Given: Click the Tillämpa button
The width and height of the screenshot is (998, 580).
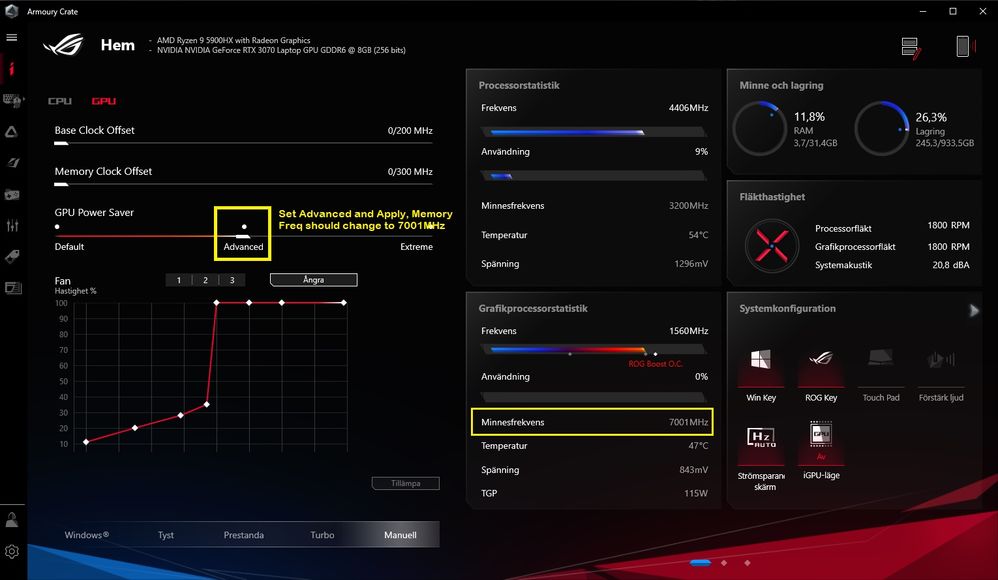Looking at the screenshot, I should coord(405,483).
